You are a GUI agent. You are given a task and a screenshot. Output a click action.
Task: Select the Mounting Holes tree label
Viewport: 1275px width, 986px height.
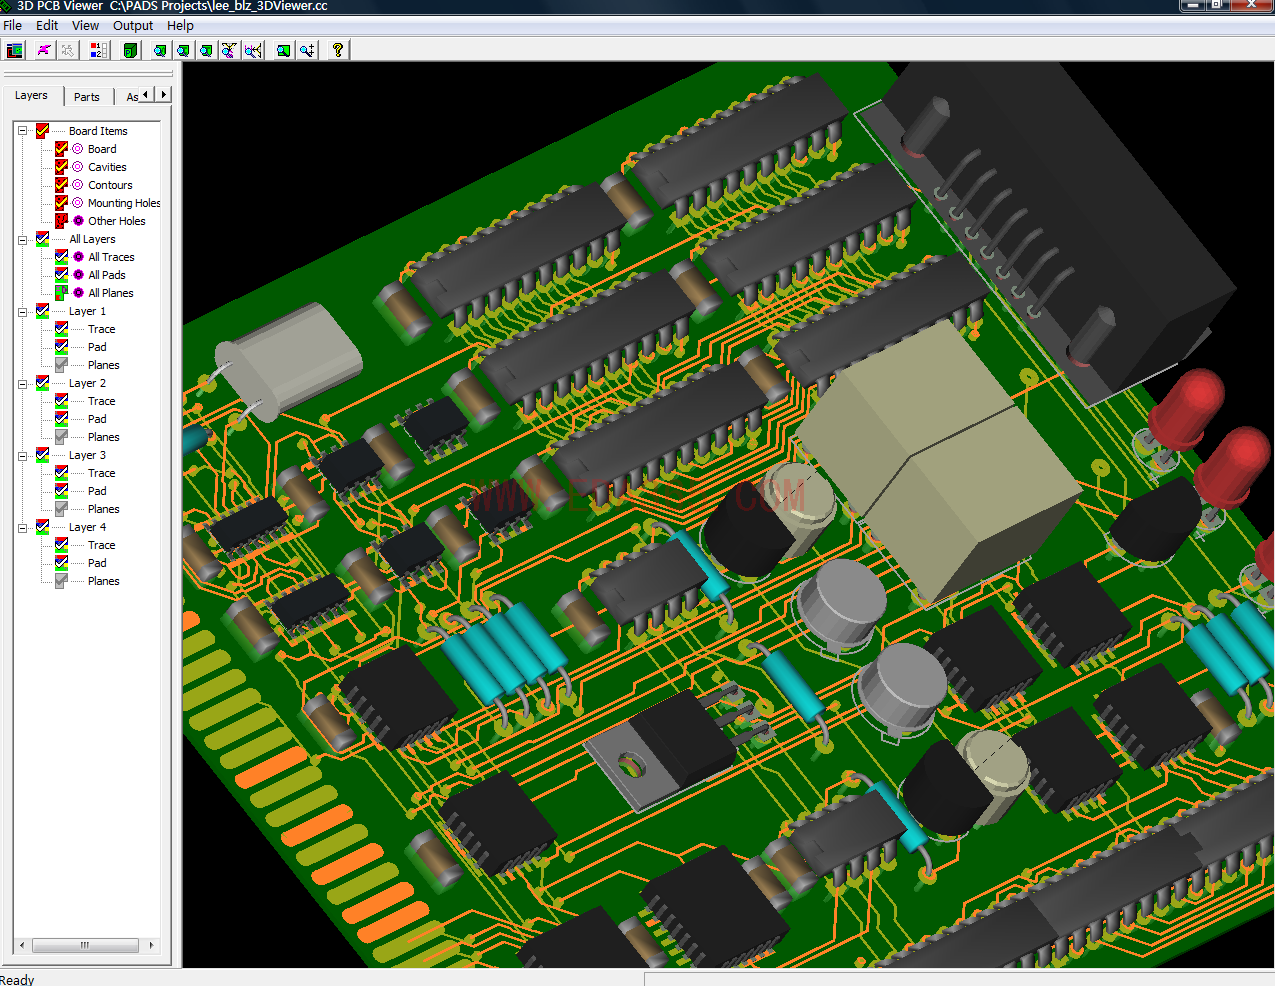[123, 203]
